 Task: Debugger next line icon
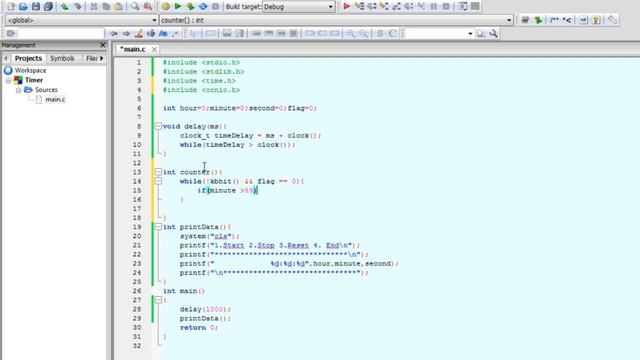pos(372,6)
